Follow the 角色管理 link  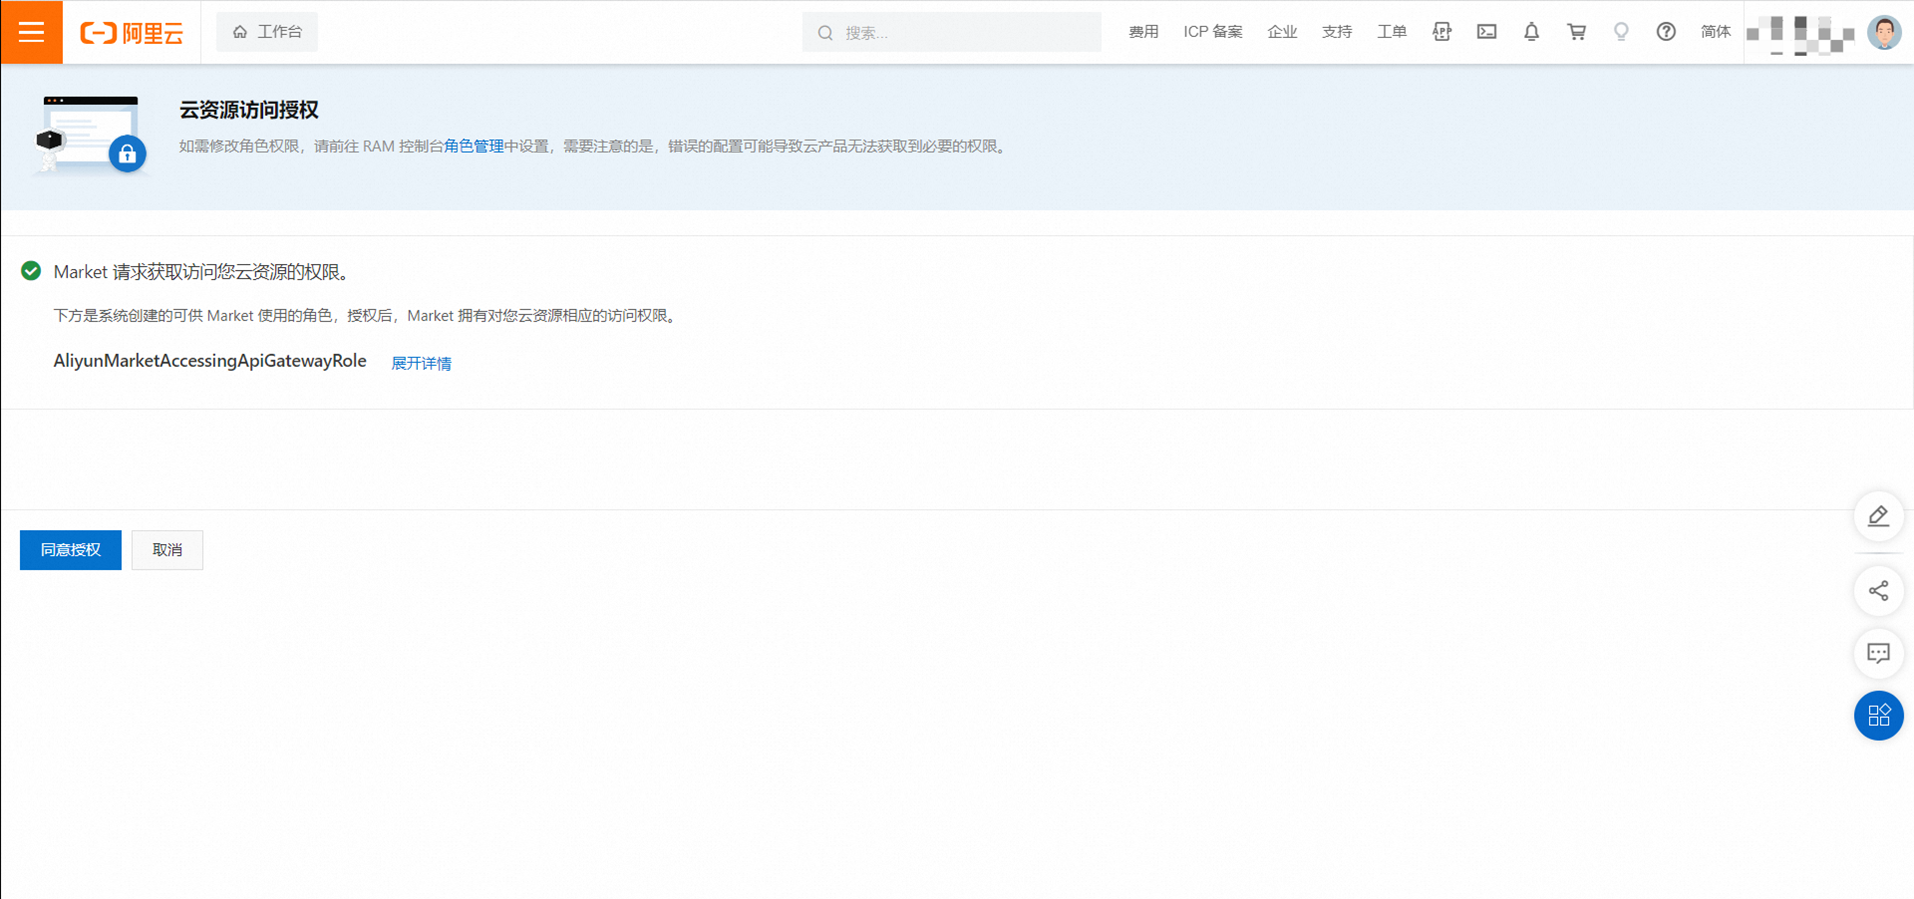click(x=474, y=146)
